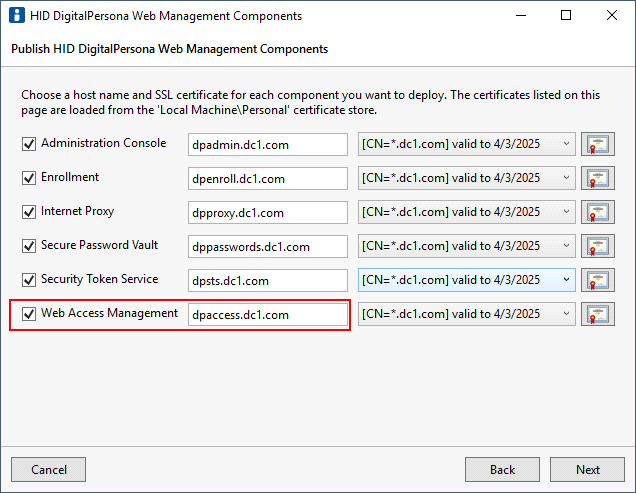Expand certificate dropdown for Security Token Service

click(x=466, y=280)
